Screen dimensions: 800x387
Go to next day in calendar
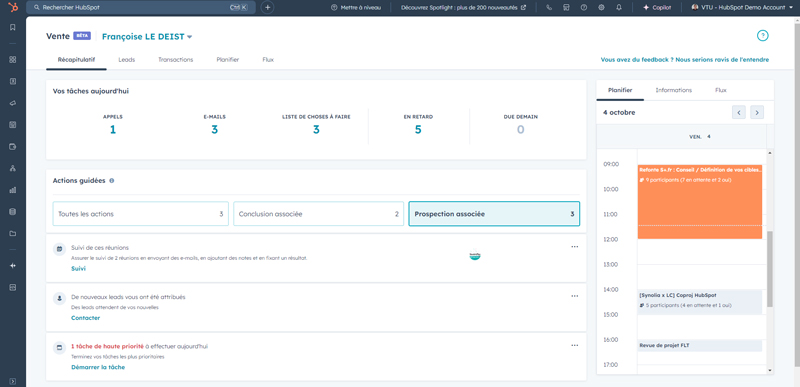(x=757, y=112)
